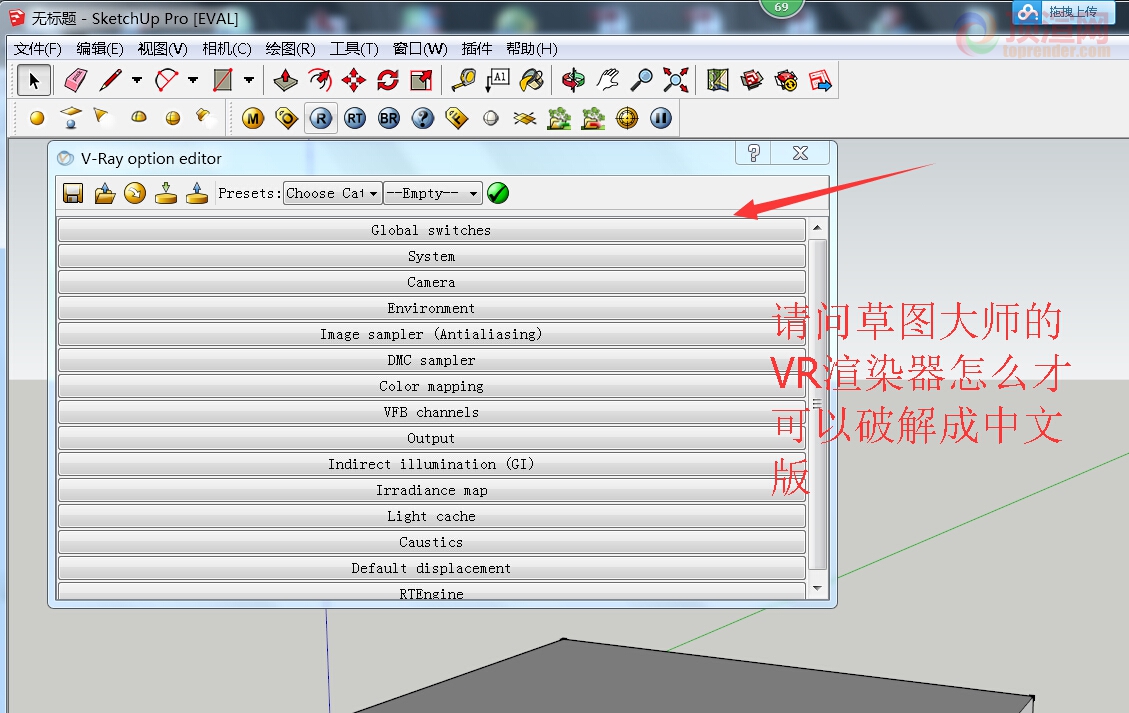Select the Eraser tool

click(76, 80)
